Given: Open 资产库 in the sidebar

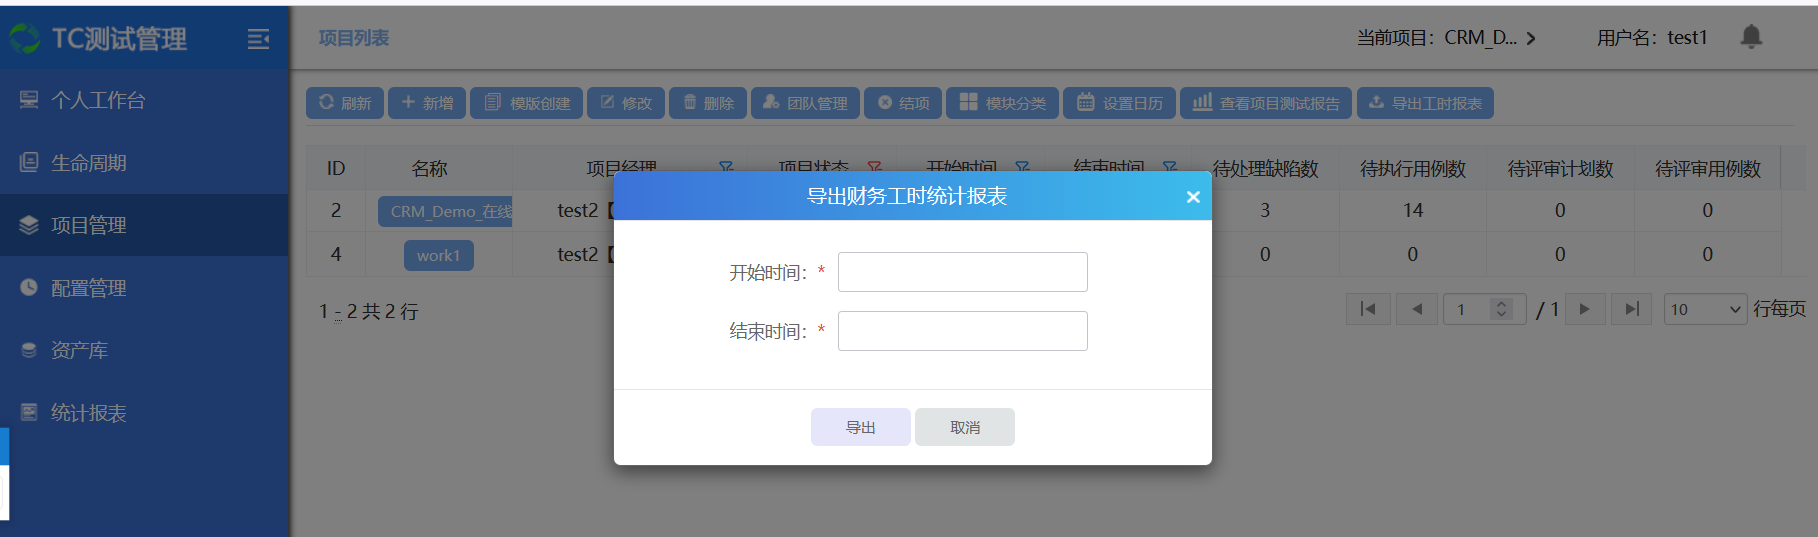Looking at the screenshot, I should [145, 350].
